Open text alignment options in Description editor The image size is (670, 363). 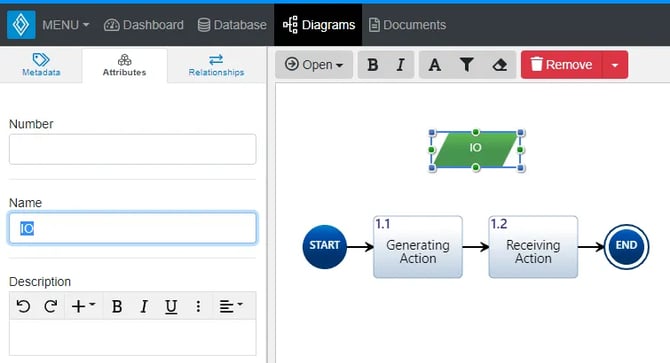[x=231, y=306]
